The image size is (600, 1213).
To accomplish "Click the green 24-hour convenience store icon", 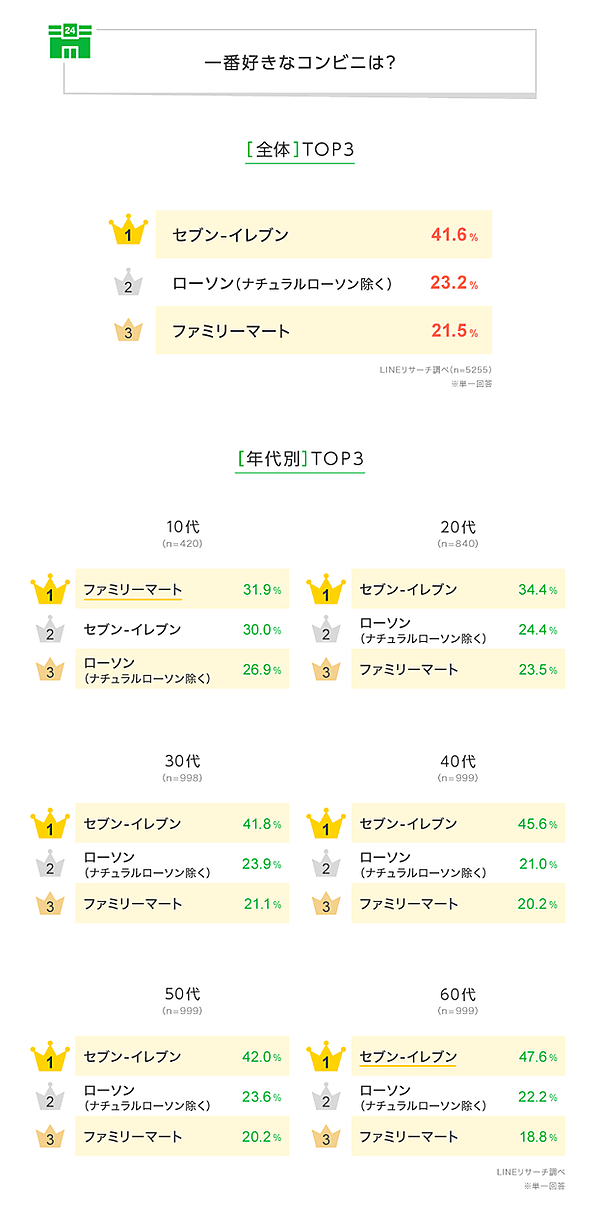I will [x=69, y=40].
